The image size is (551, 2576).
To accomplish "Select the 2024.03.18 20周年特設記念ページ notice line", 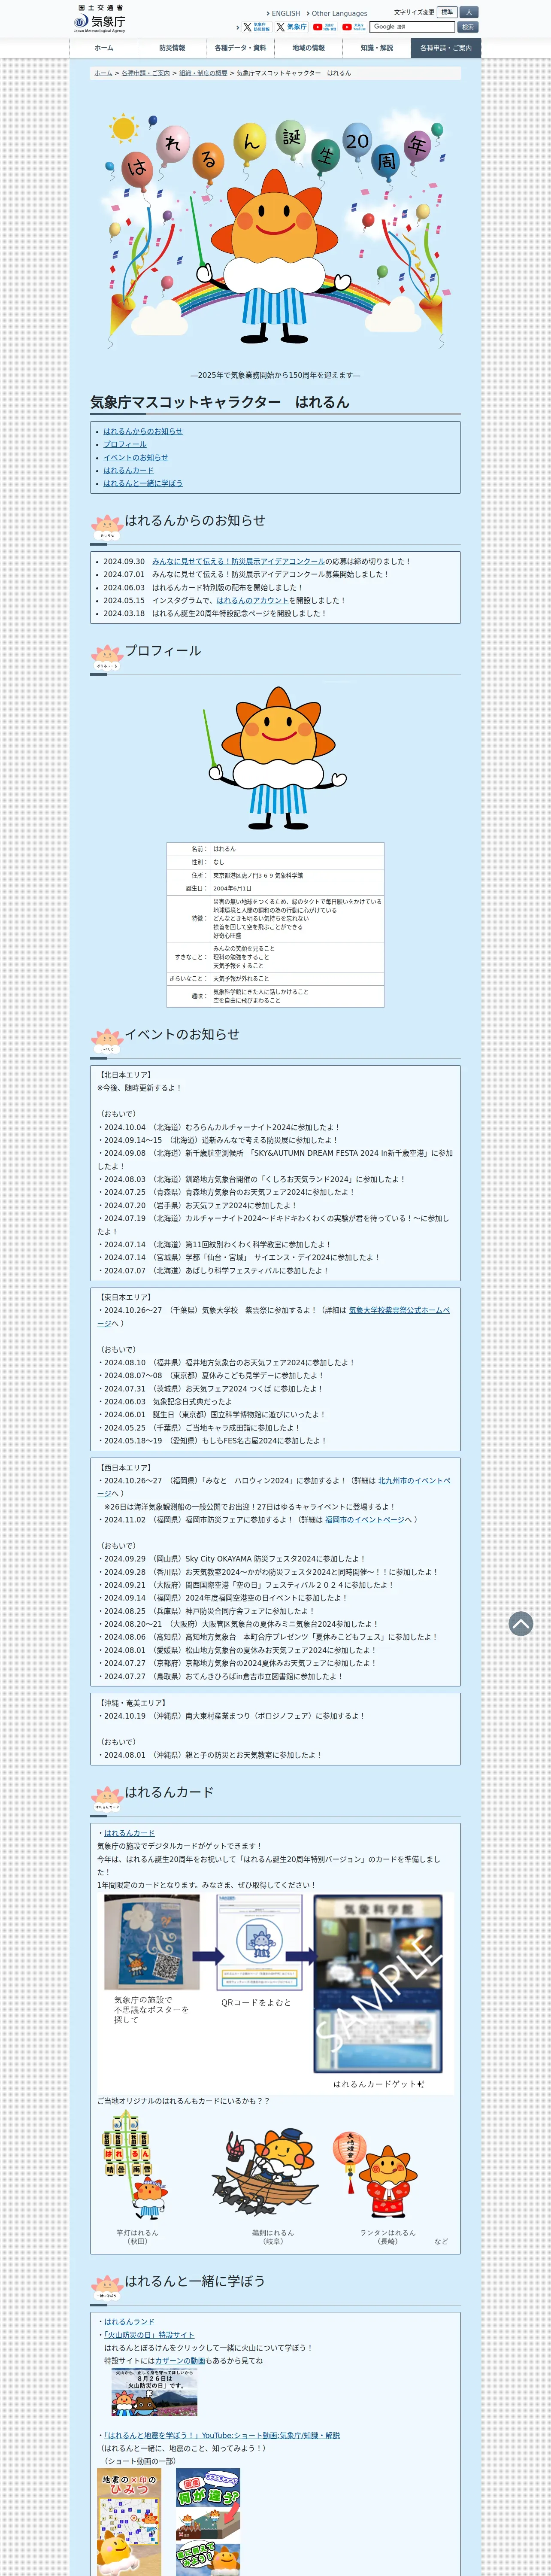I will tap(214, 613).
